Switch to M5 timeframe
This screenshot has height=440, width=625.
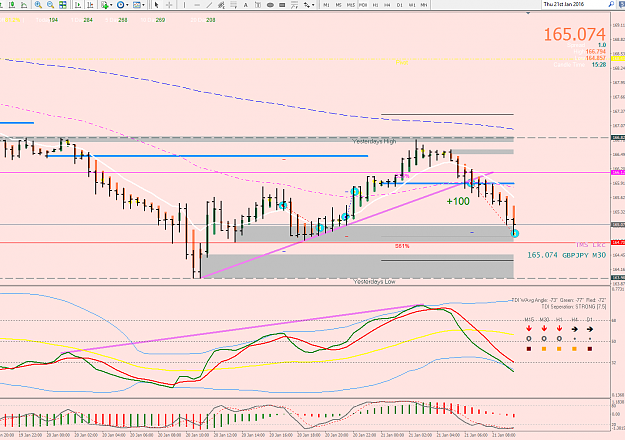pos(338,5)
